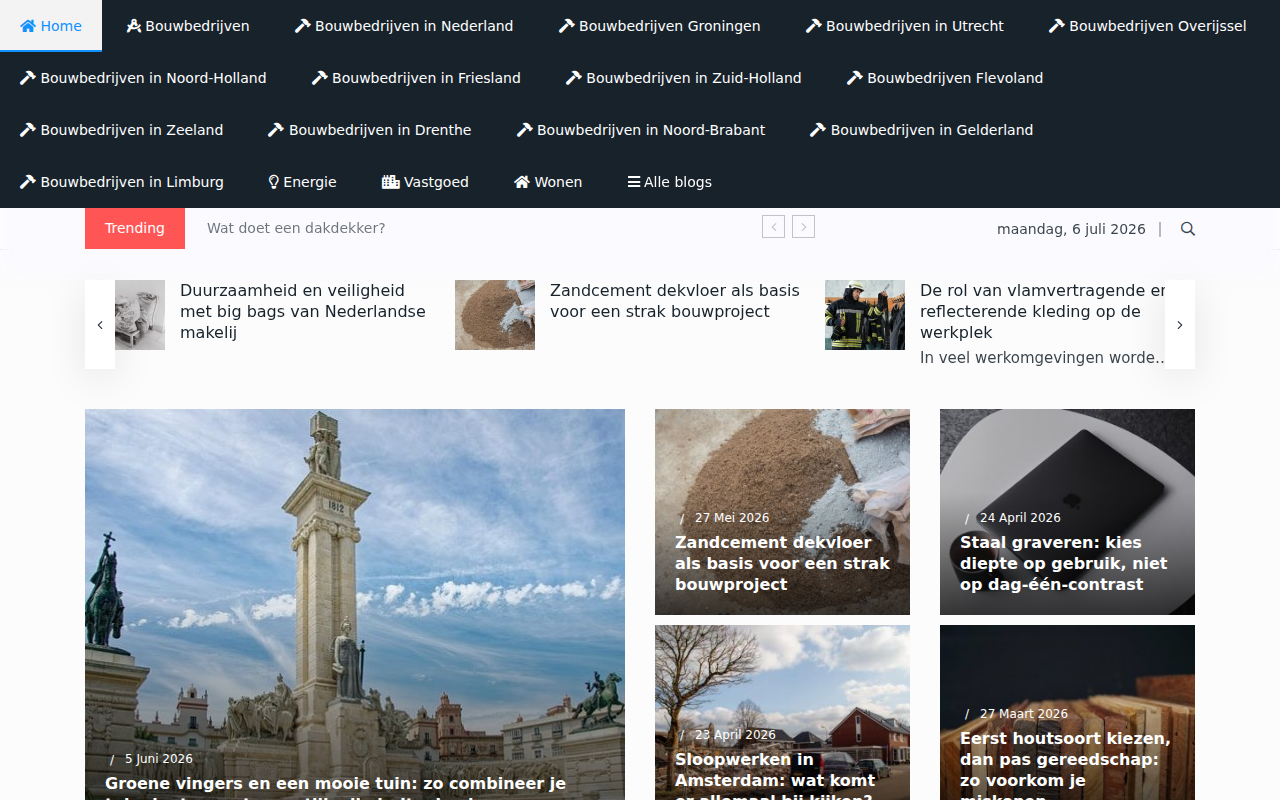Image resolution: width=1280 pixels, height=800 pixels.
Task: Show next trending headline arrow
Action: coord(803,227)
